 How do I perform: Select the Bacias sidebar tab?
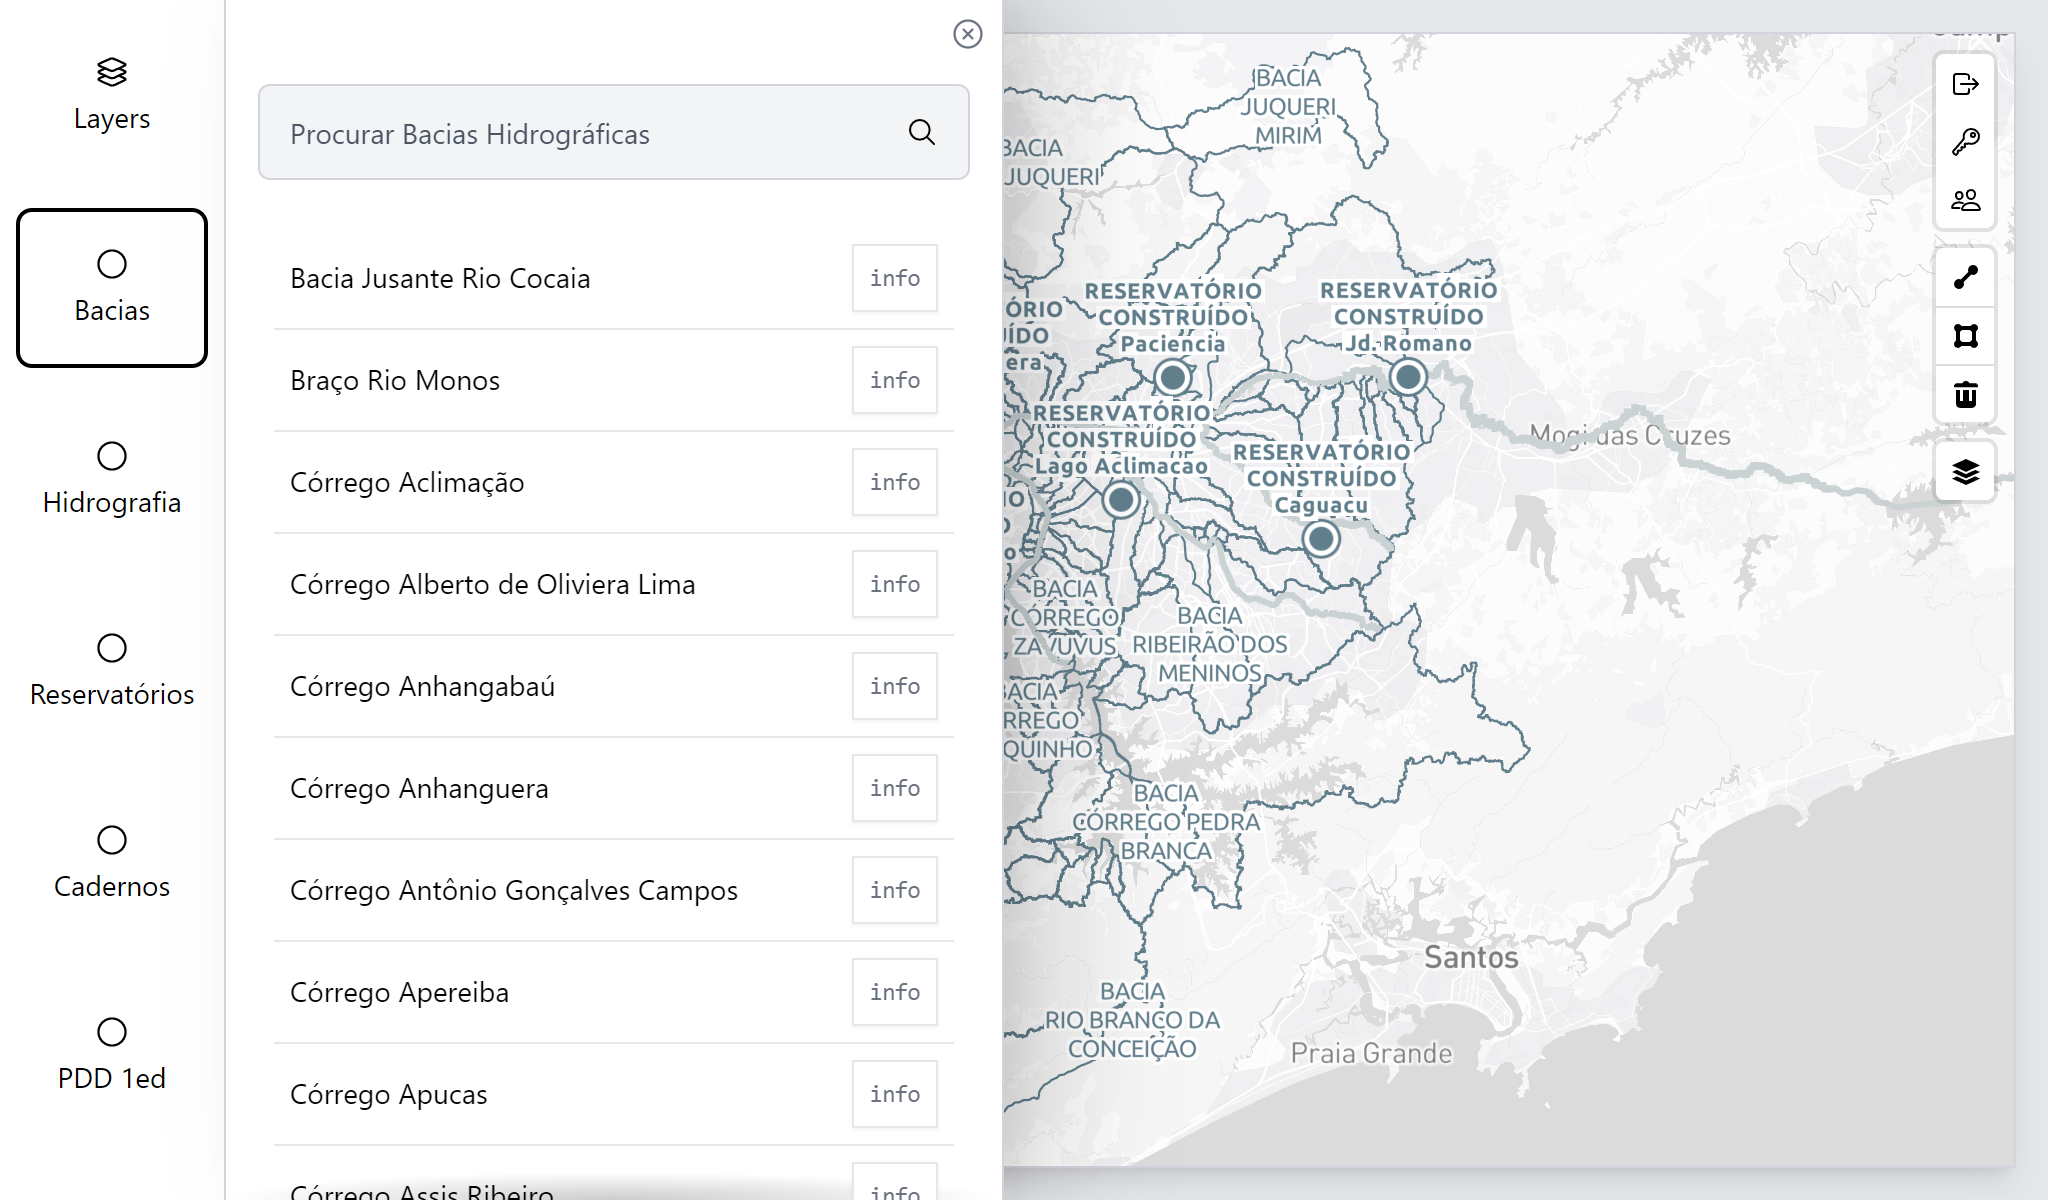(112, 288)
